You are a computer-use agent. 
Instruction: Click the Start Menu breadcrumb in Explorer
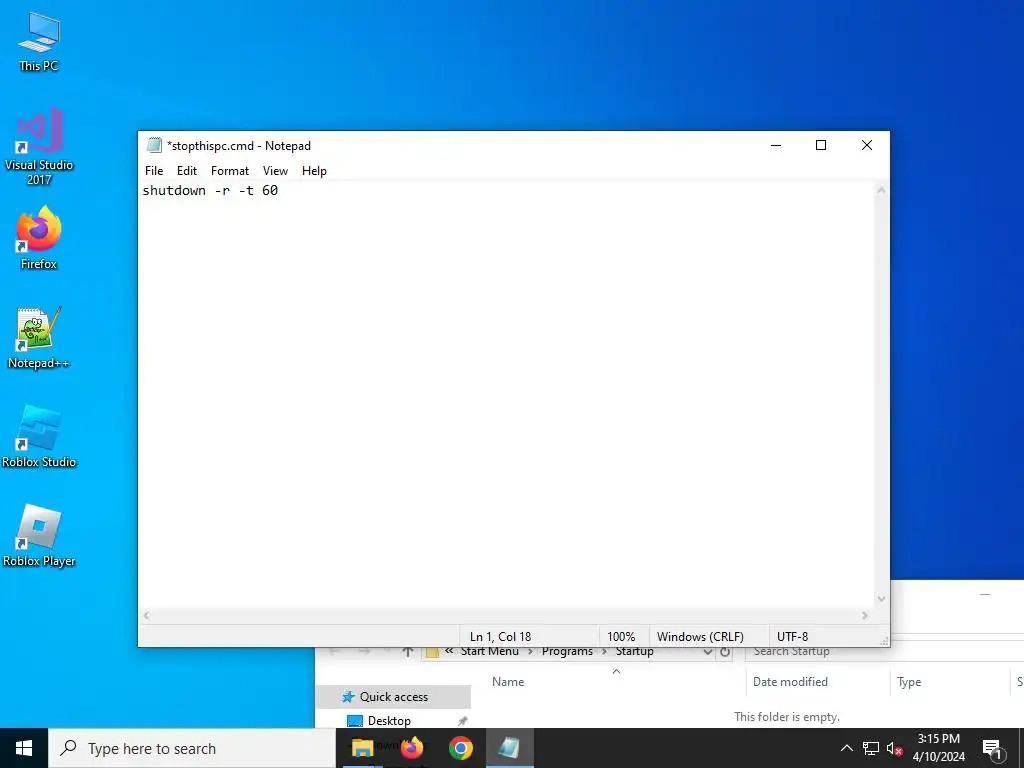[489, 652]
